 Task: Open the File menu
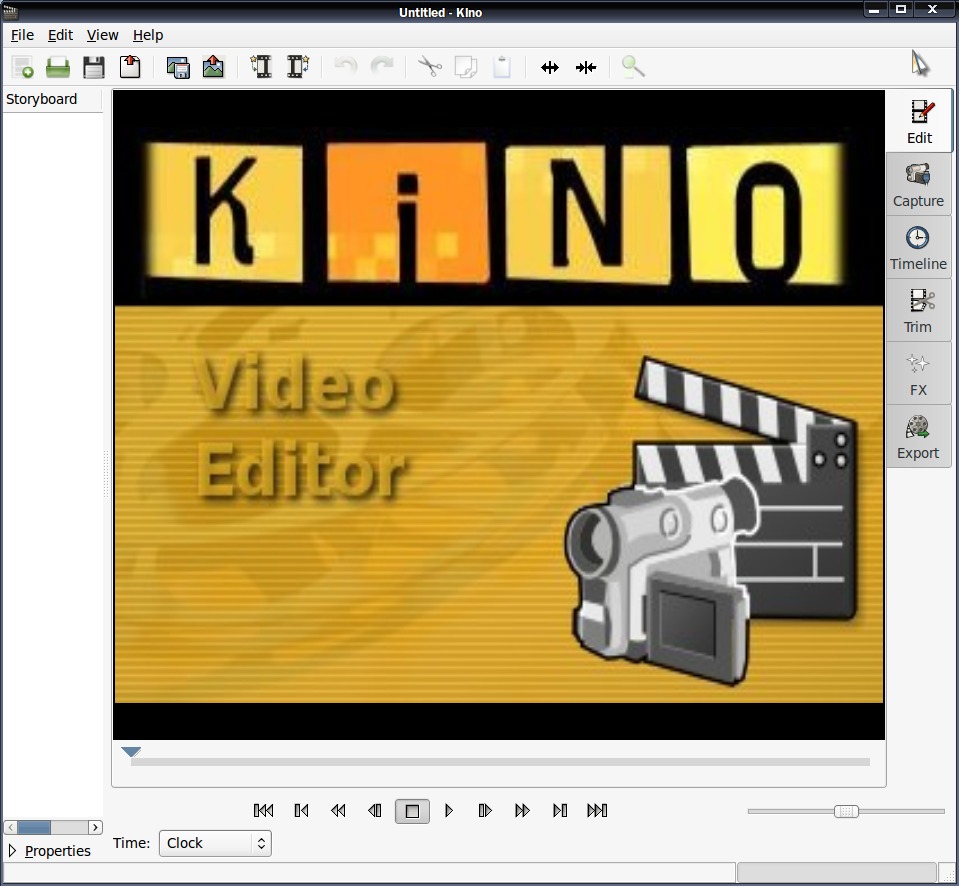tap(22, 35)
